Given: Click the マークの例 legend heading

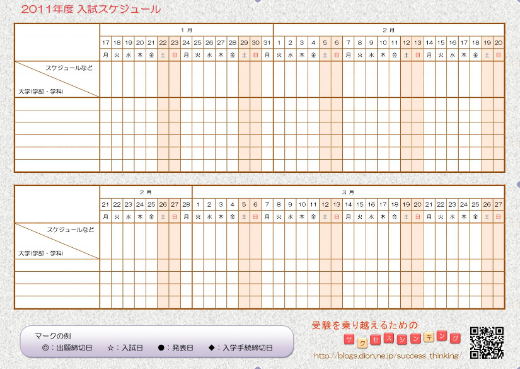Looking at the screenshot, I should coord(53,336).
